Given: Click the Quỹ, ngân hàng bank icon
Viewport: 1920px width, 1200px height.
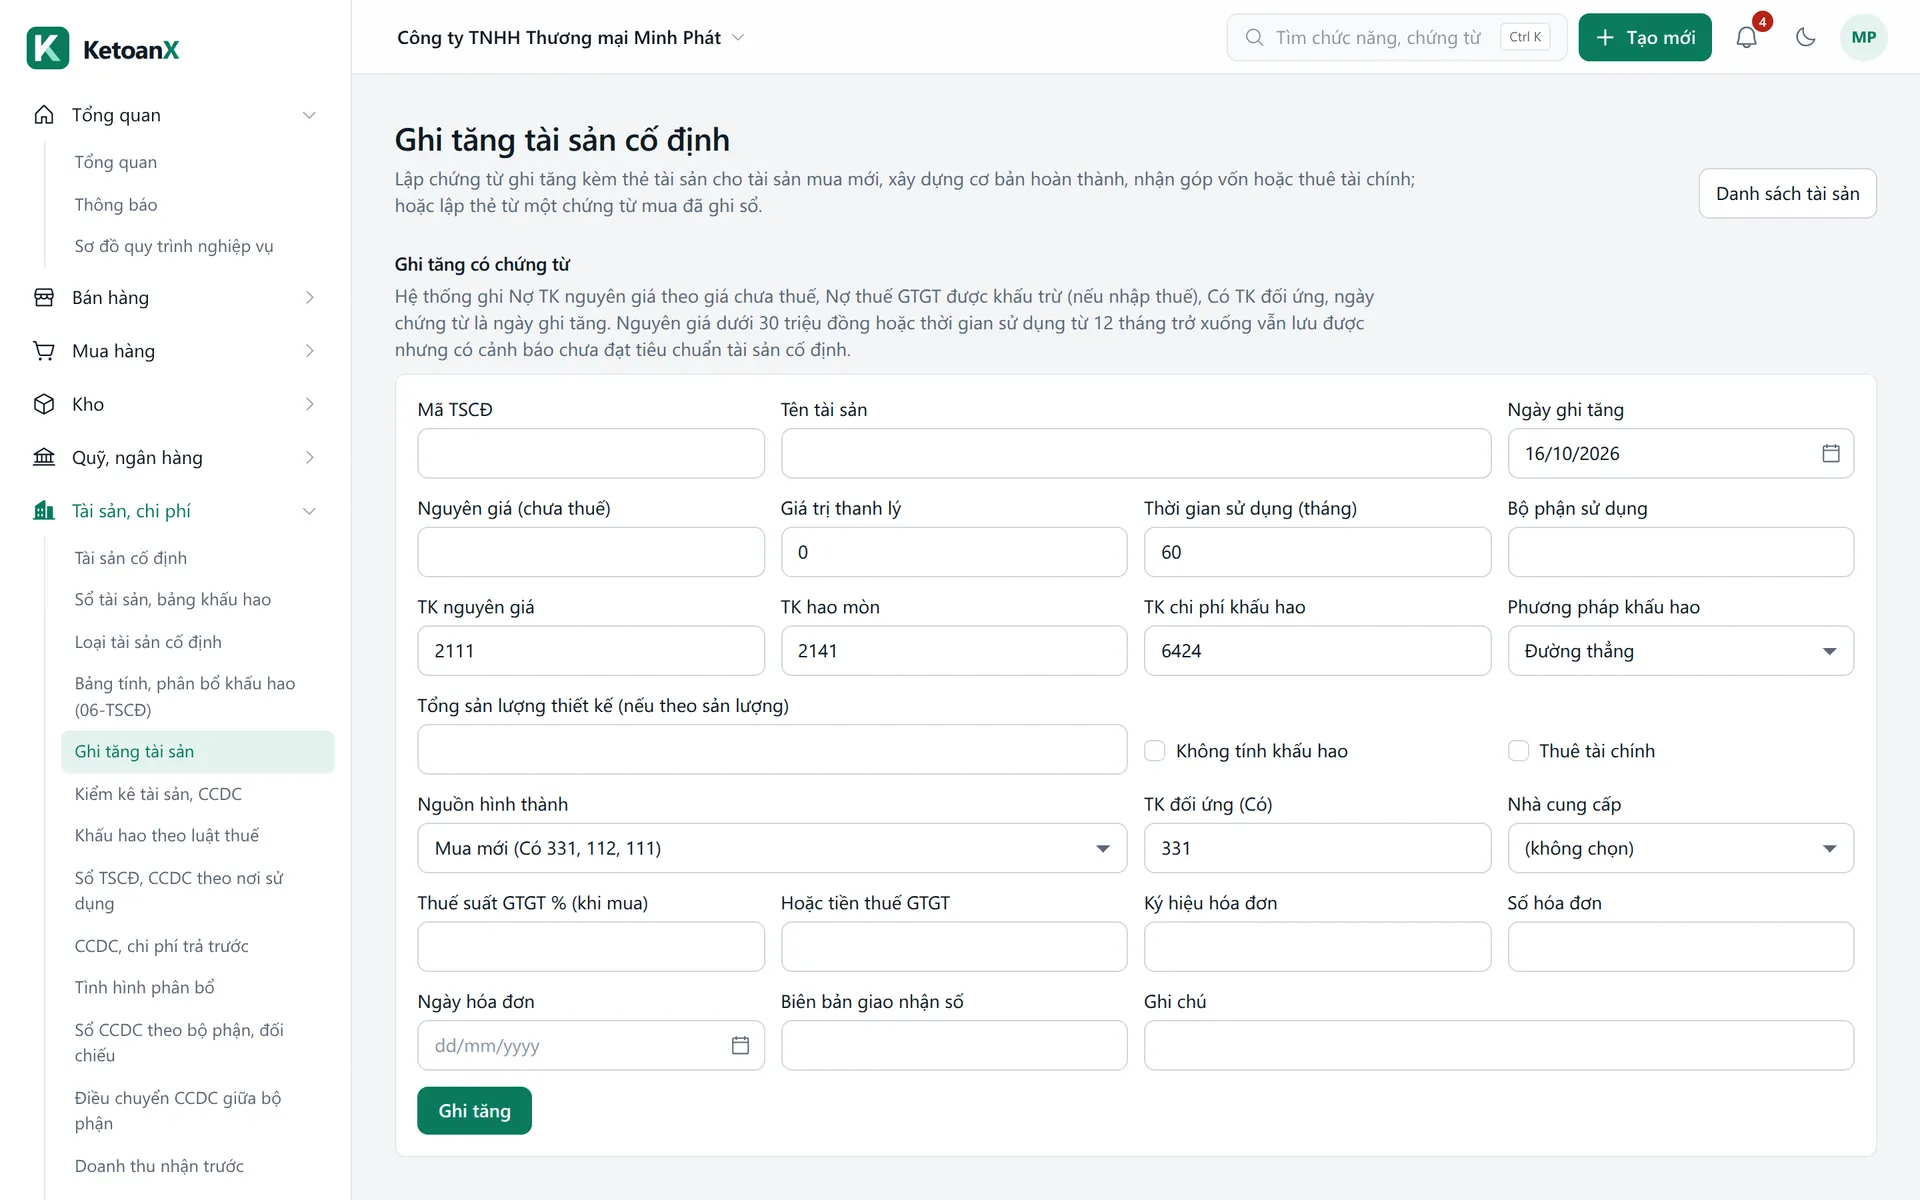Looking at the screenshot, I should [44, 457].
